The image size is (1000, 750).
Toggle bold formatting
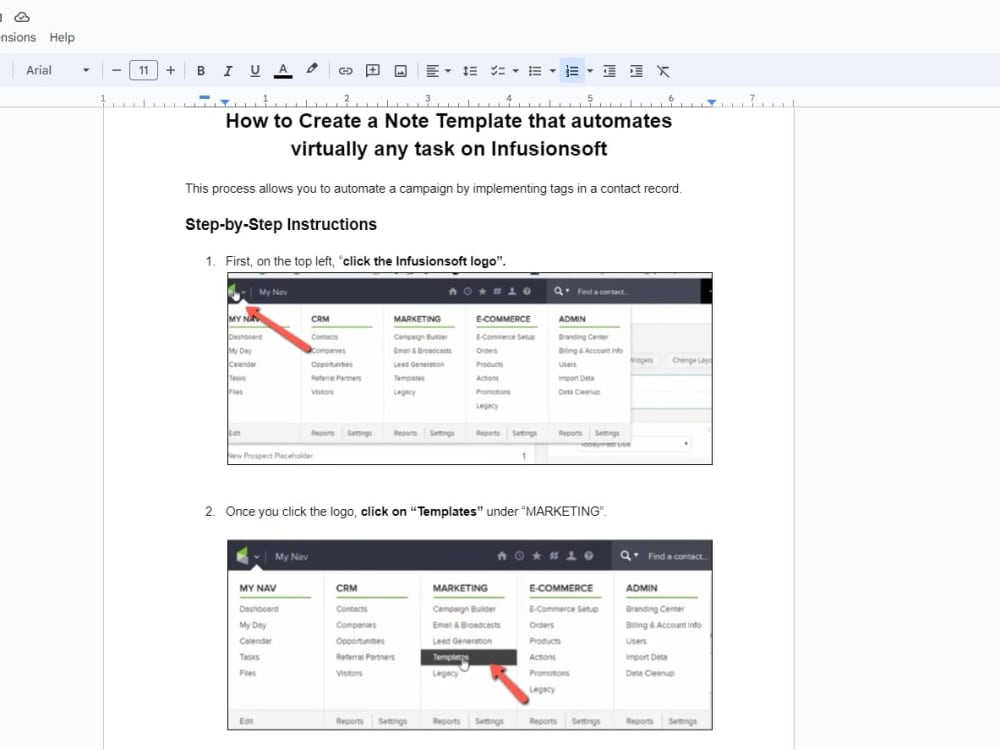(201, 71)
